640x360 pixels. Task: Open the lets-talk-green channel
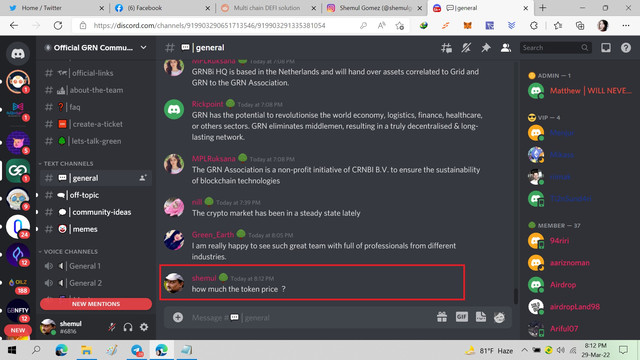coord(96,141)
